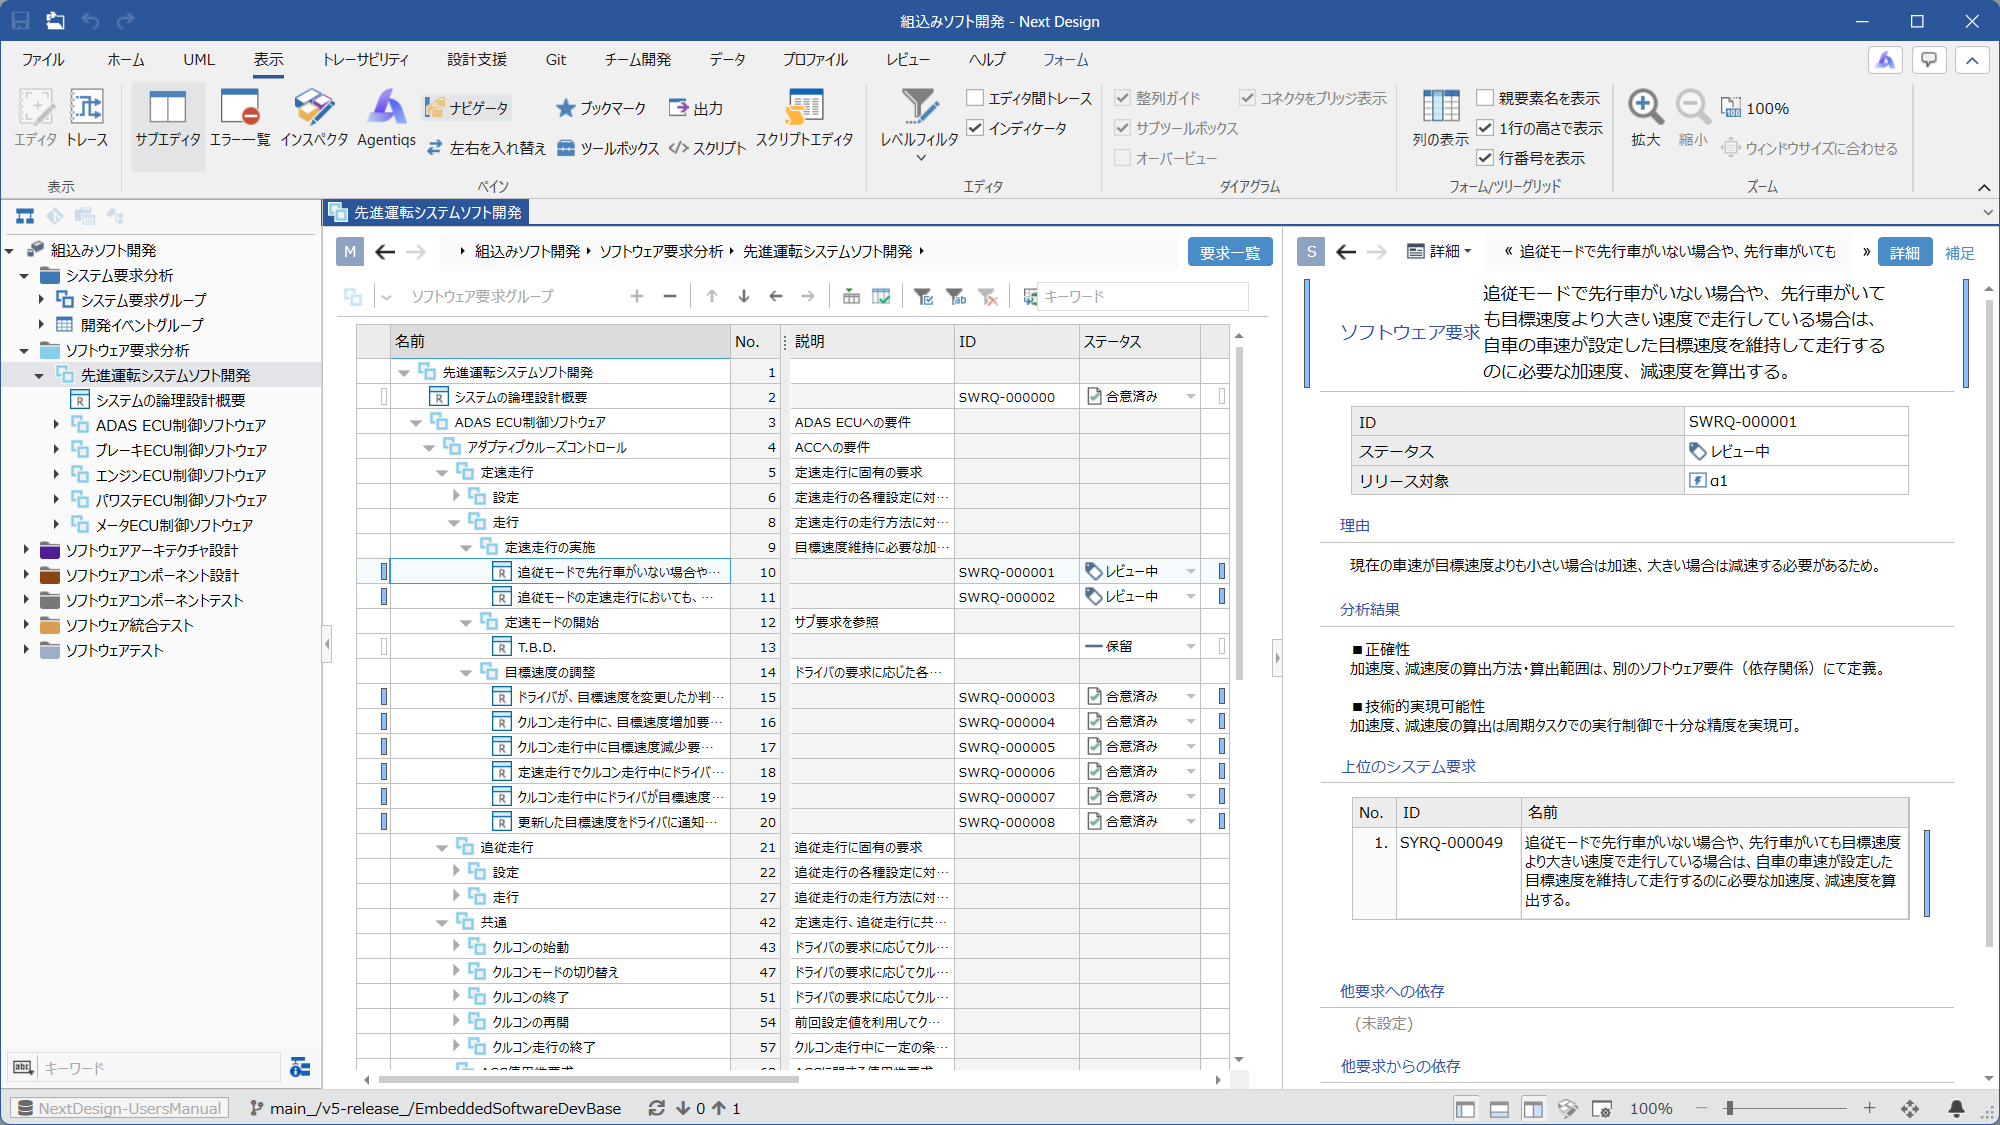Uncheck the Indicator (インディケータ) checkbox
This screenshot has width=2000, height=1125.
[975, 128]
